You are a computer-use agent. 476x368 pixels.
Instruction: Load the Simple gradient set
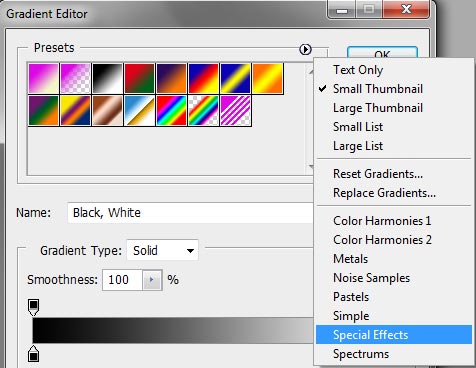coord(394,316)
